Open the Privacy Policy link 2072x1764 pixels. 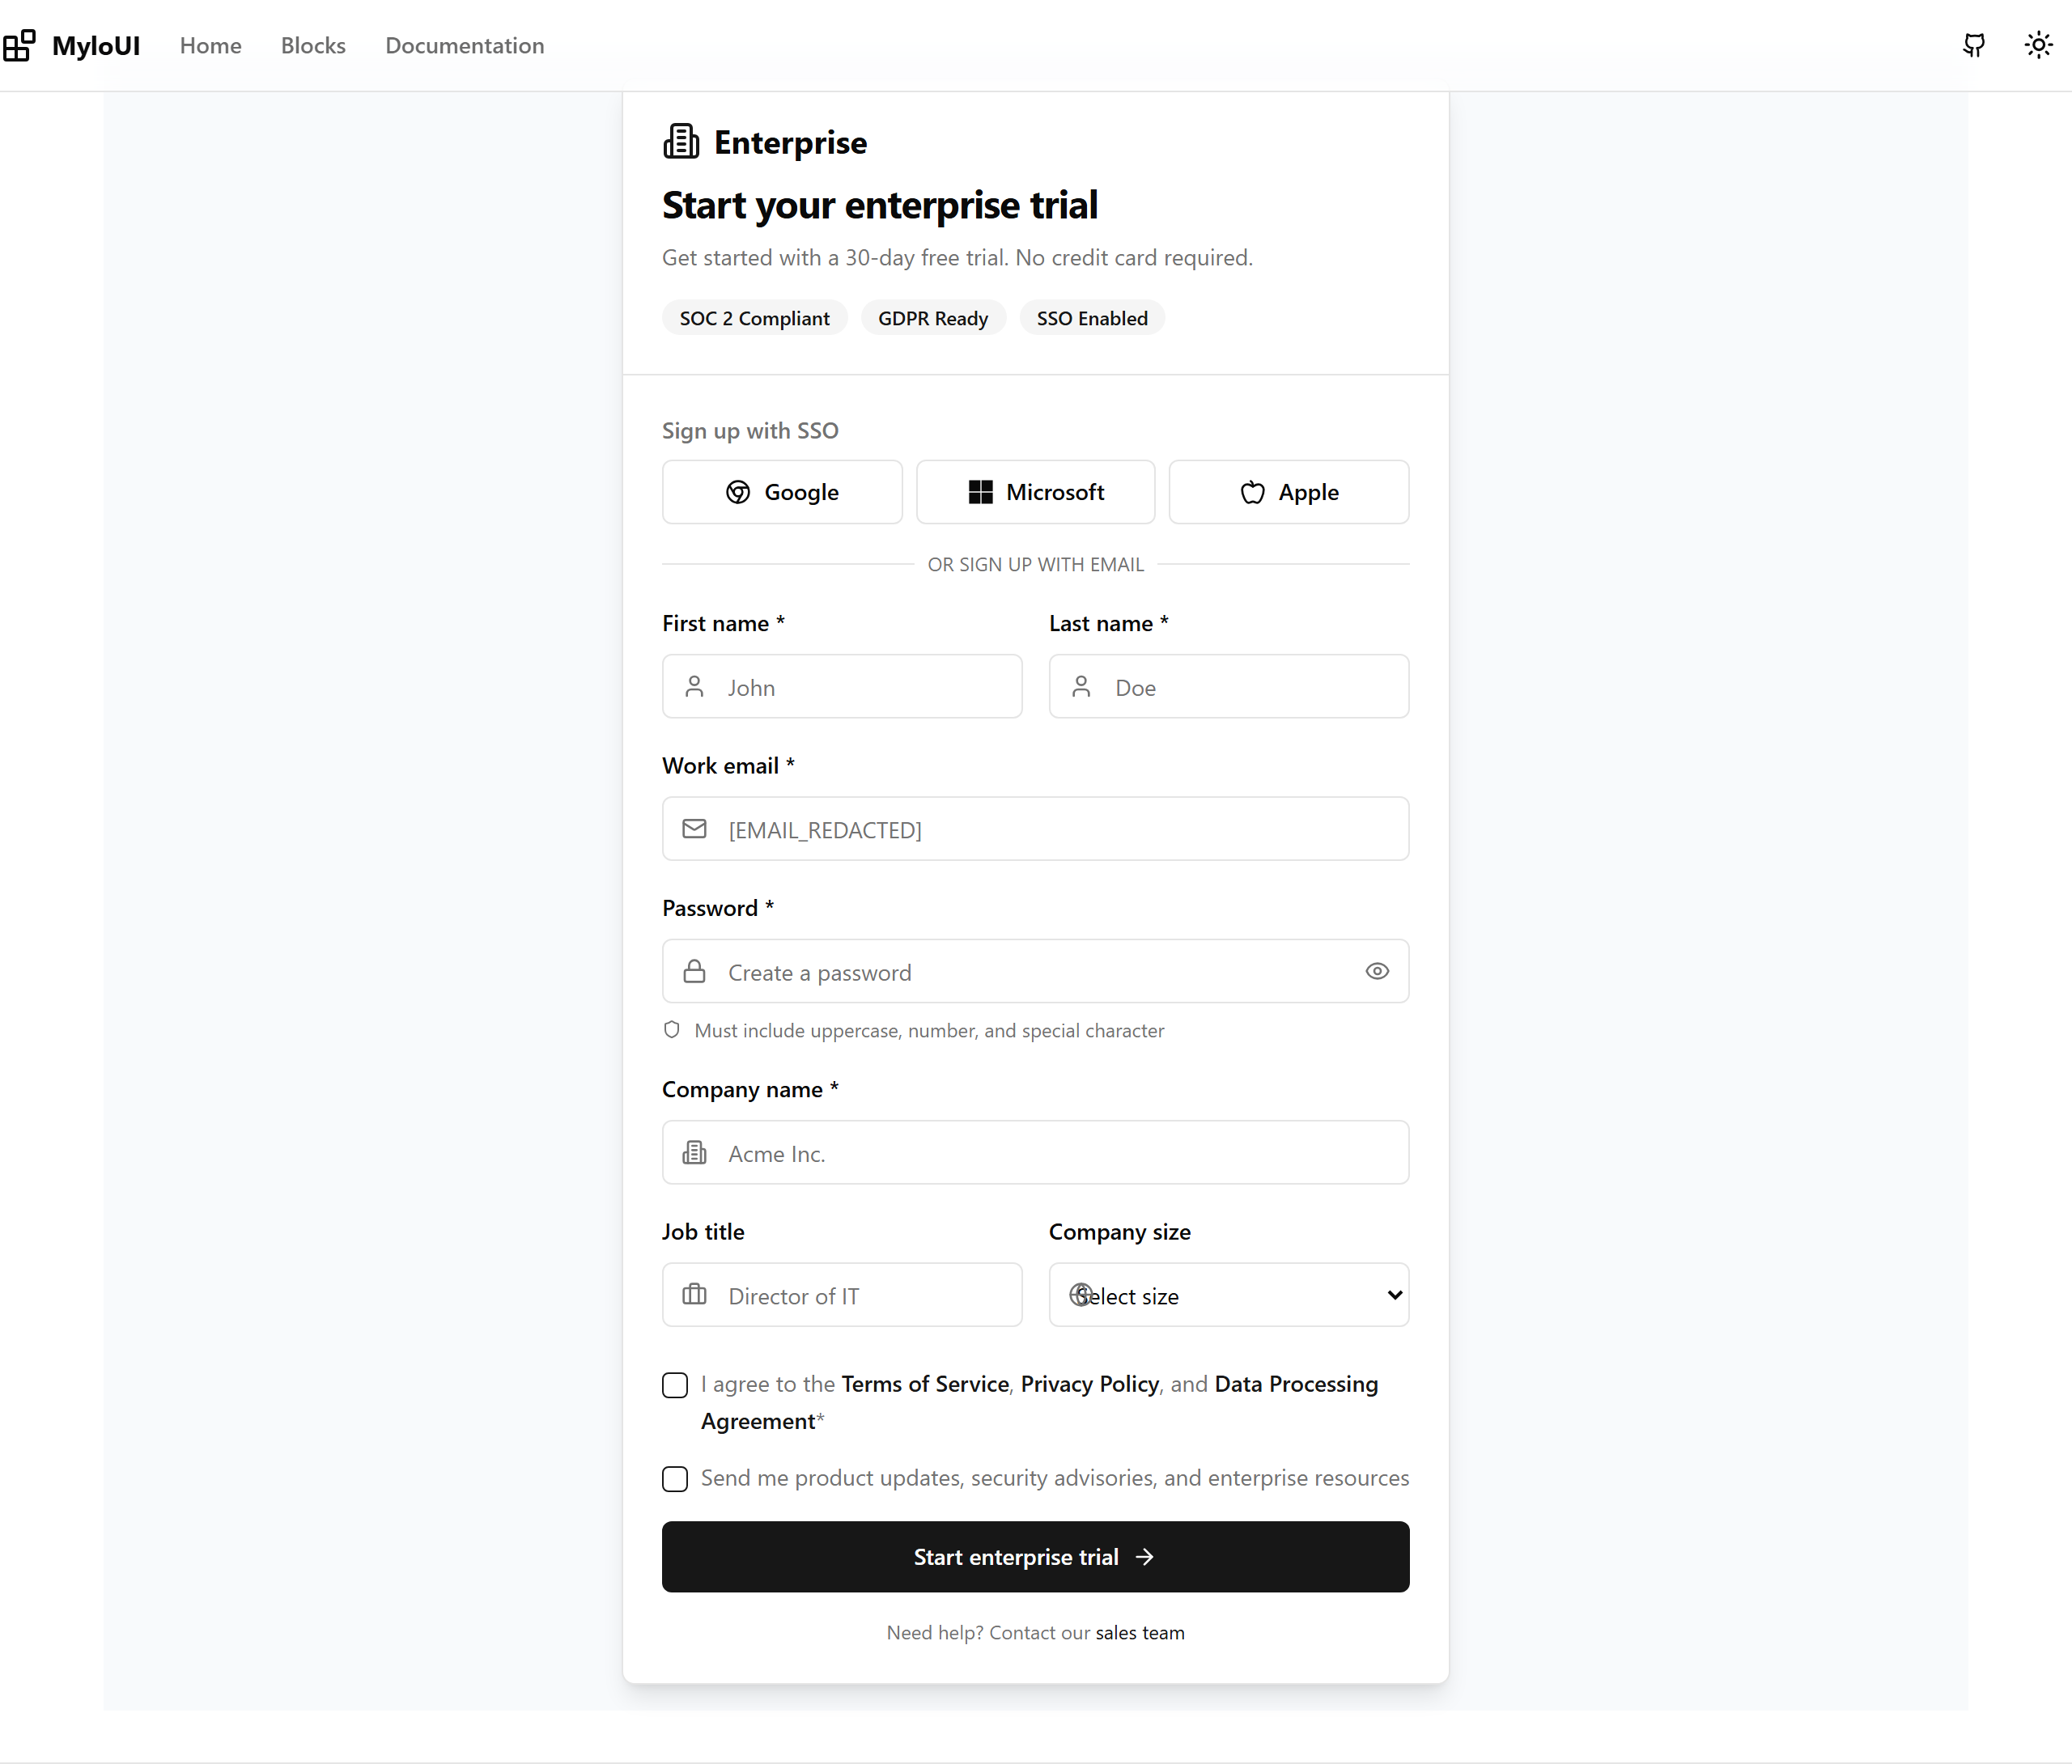[1090, 1384]
